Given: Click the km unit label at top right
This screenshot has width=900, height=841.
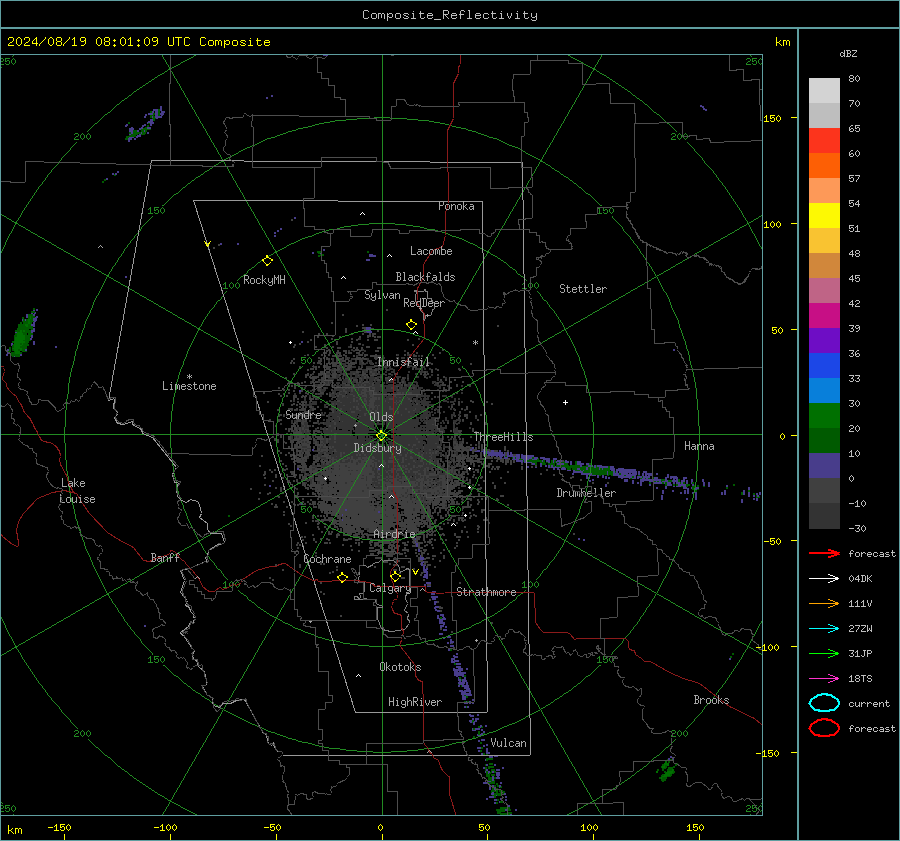Looking at the screenshot, I should click(782, 42).
